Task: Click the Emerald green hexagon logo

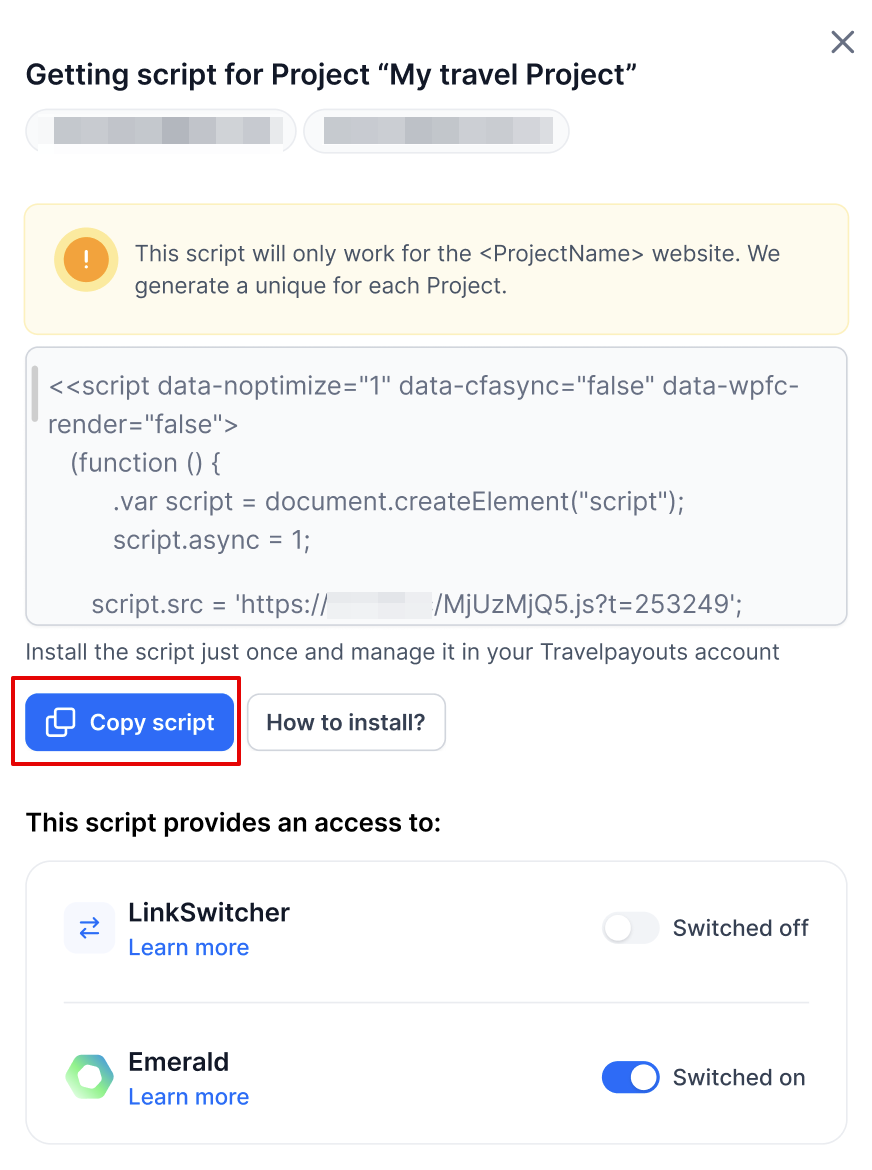Action: tap(90, 1078)
